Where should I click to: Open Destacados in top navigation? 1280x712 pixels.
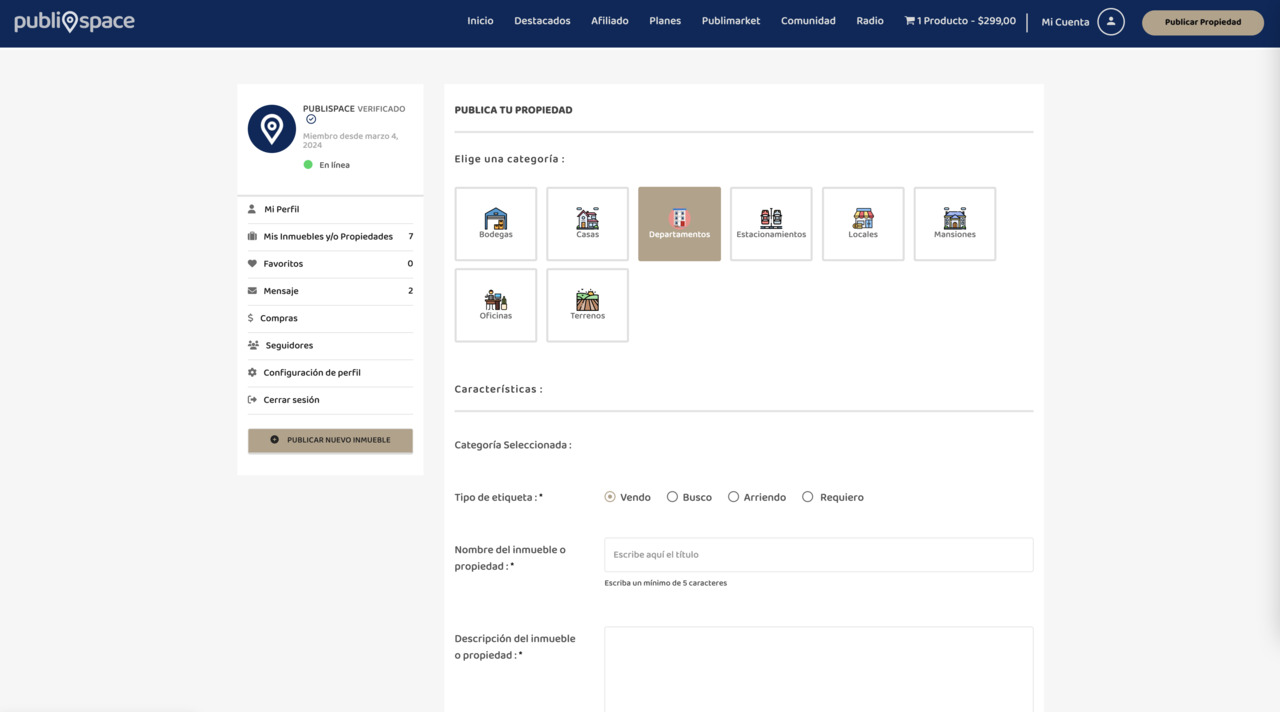pos(542,21)
